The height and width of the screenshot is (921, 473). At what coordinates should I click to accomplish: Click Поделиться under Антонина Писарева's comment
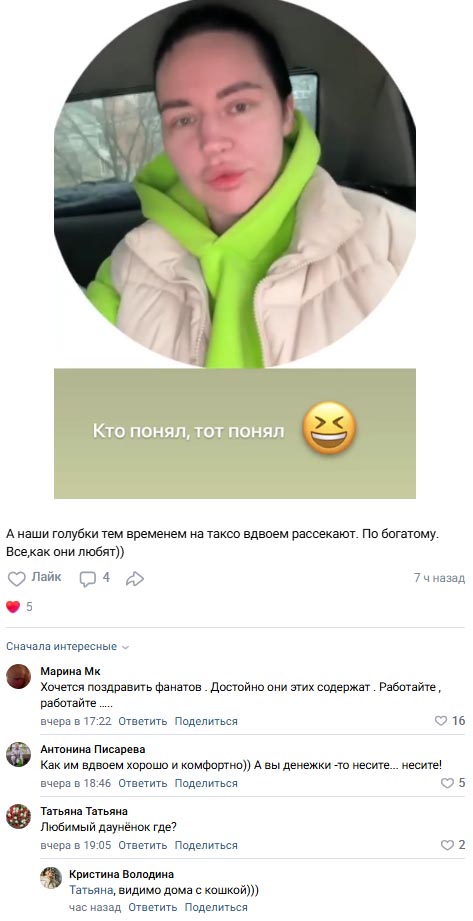tap(206, 783)
